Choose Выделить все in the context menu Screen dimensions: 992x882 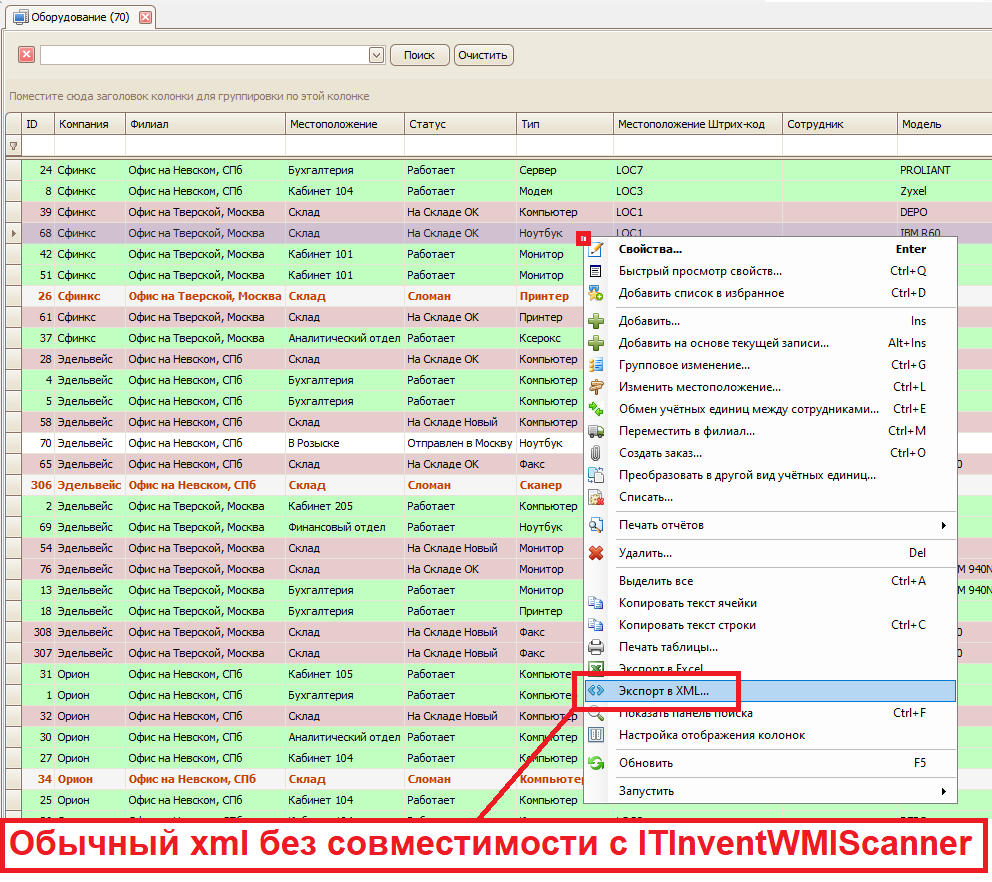coord(770,581)
